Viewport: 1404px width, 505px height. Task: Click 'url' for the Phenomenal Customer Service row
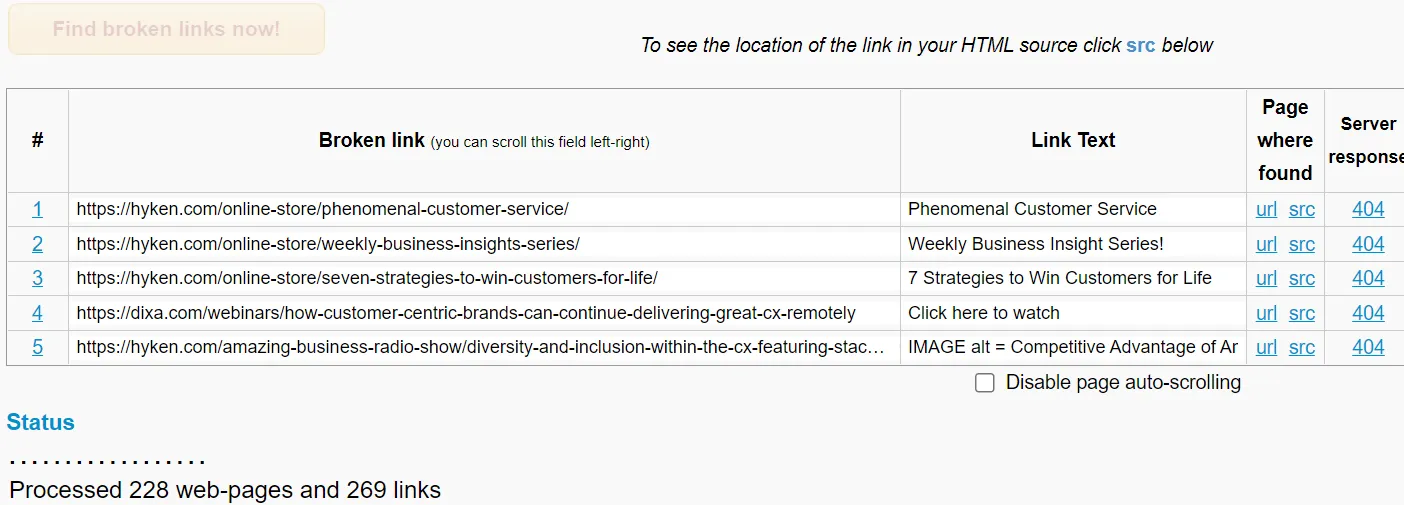click(1266, 209)
